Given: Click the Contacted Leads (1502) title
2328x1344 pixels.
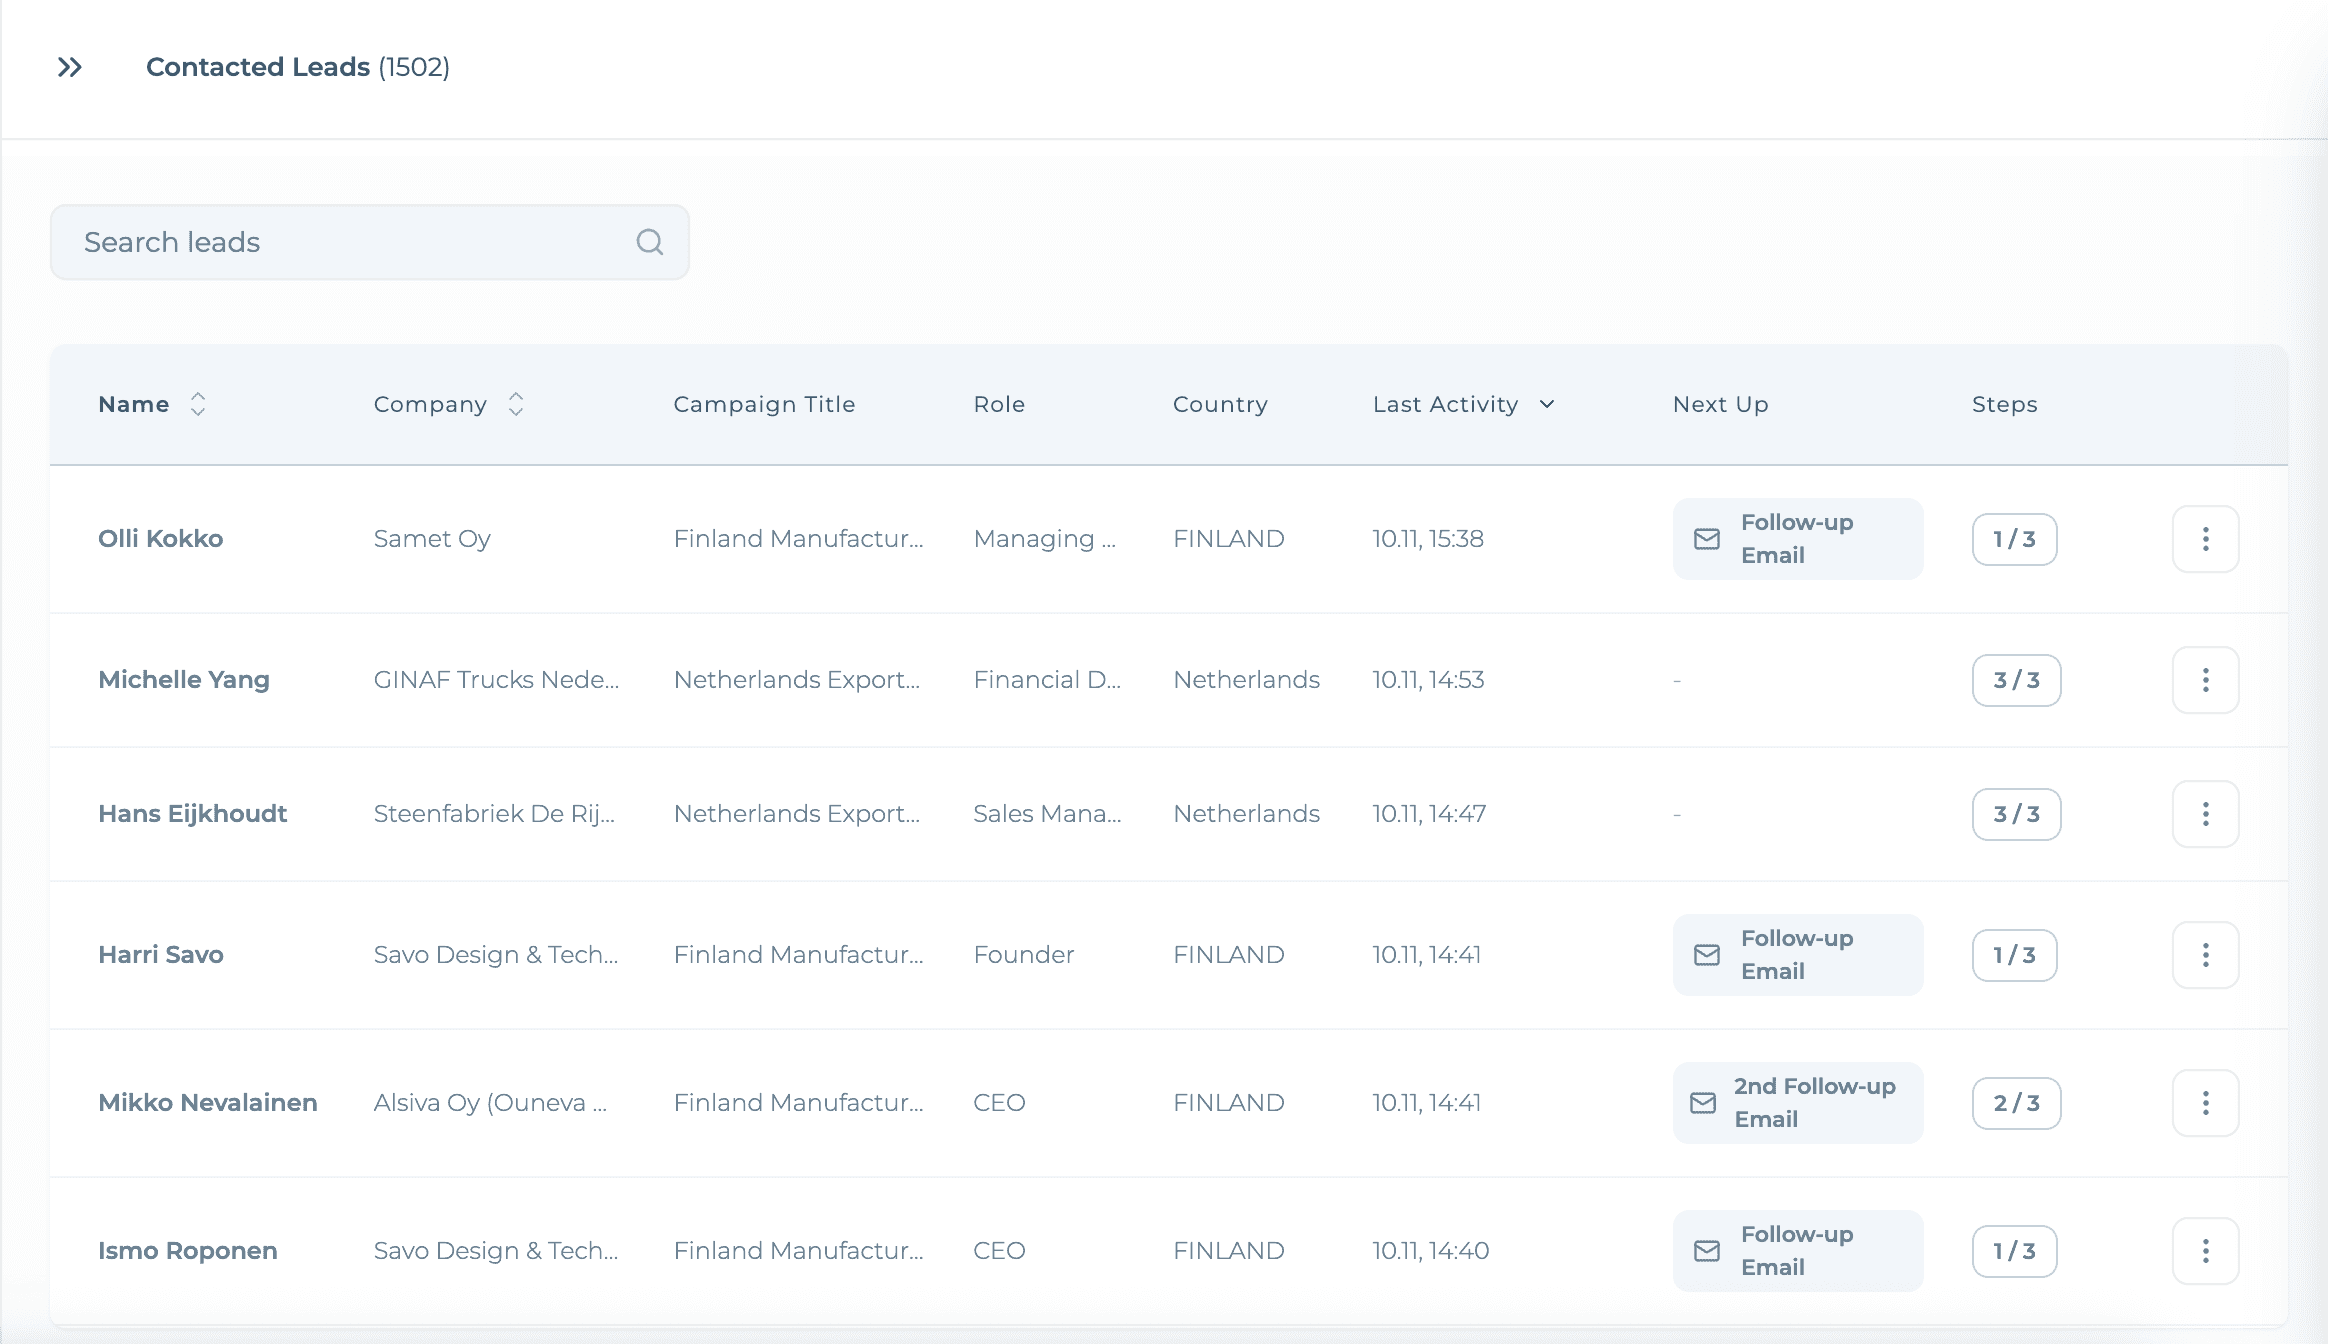Looking at the screenshot, I should (x=298, y=67).
